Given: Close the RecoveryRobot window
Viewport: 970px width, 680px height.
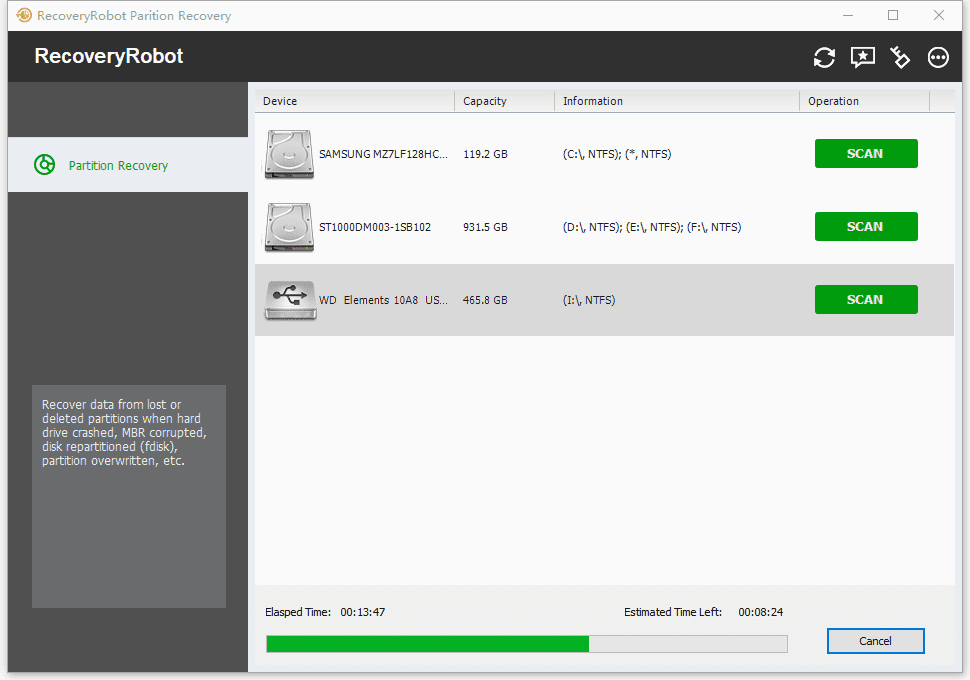Looking at the screenshot, I should click(x=938, y=15).
